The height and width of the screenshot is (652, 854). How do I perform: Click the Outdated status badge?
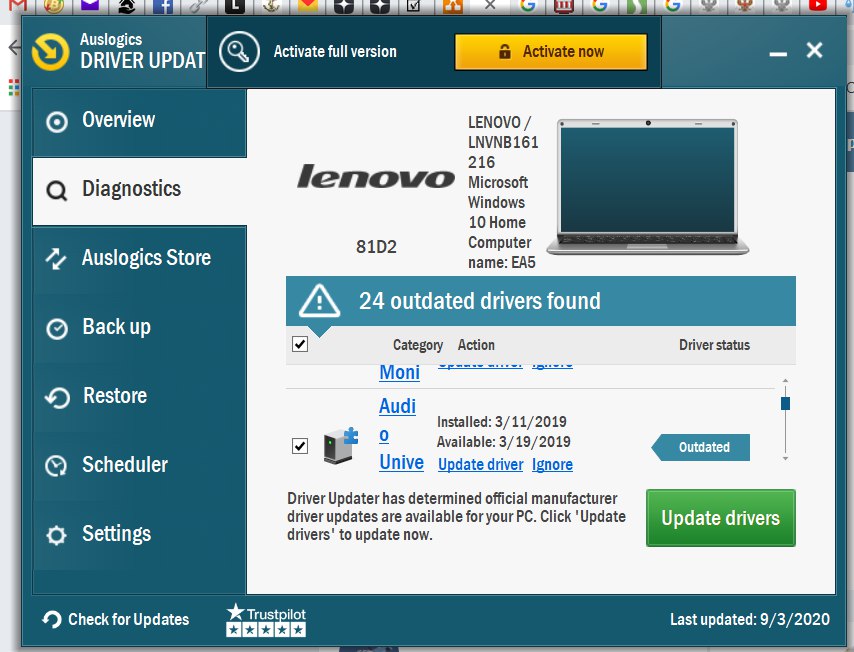coord(700,447)
